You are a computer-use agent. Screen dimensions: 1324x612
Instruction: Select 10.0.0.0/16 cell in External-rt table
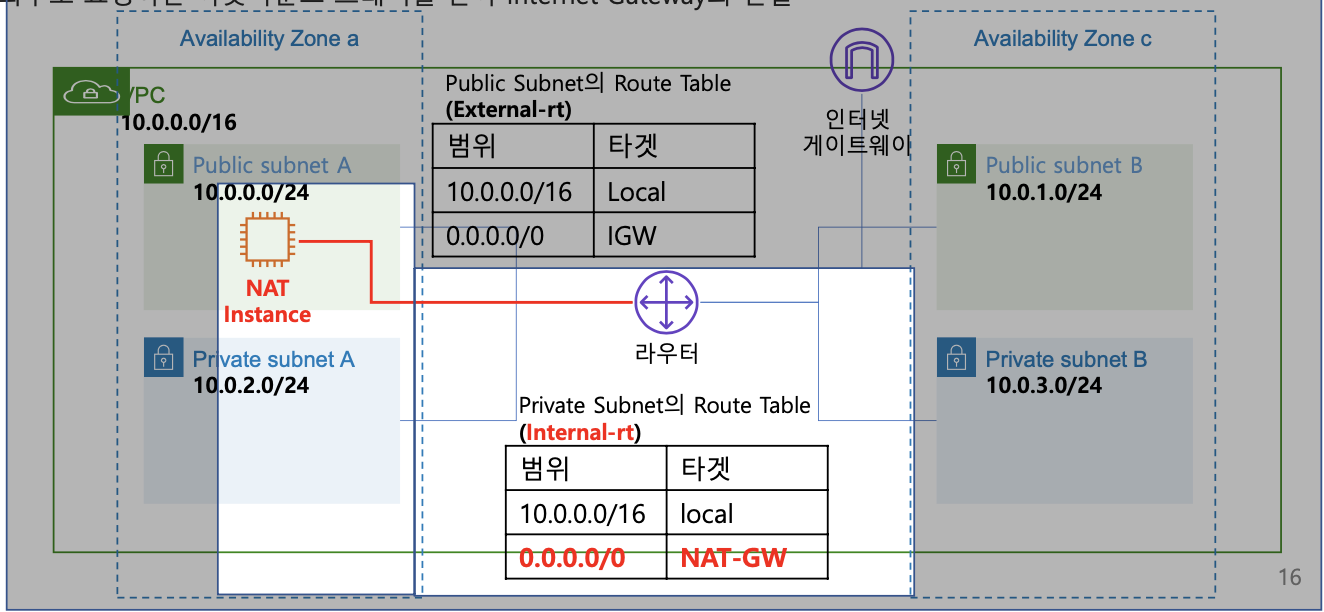pos(513,190)
